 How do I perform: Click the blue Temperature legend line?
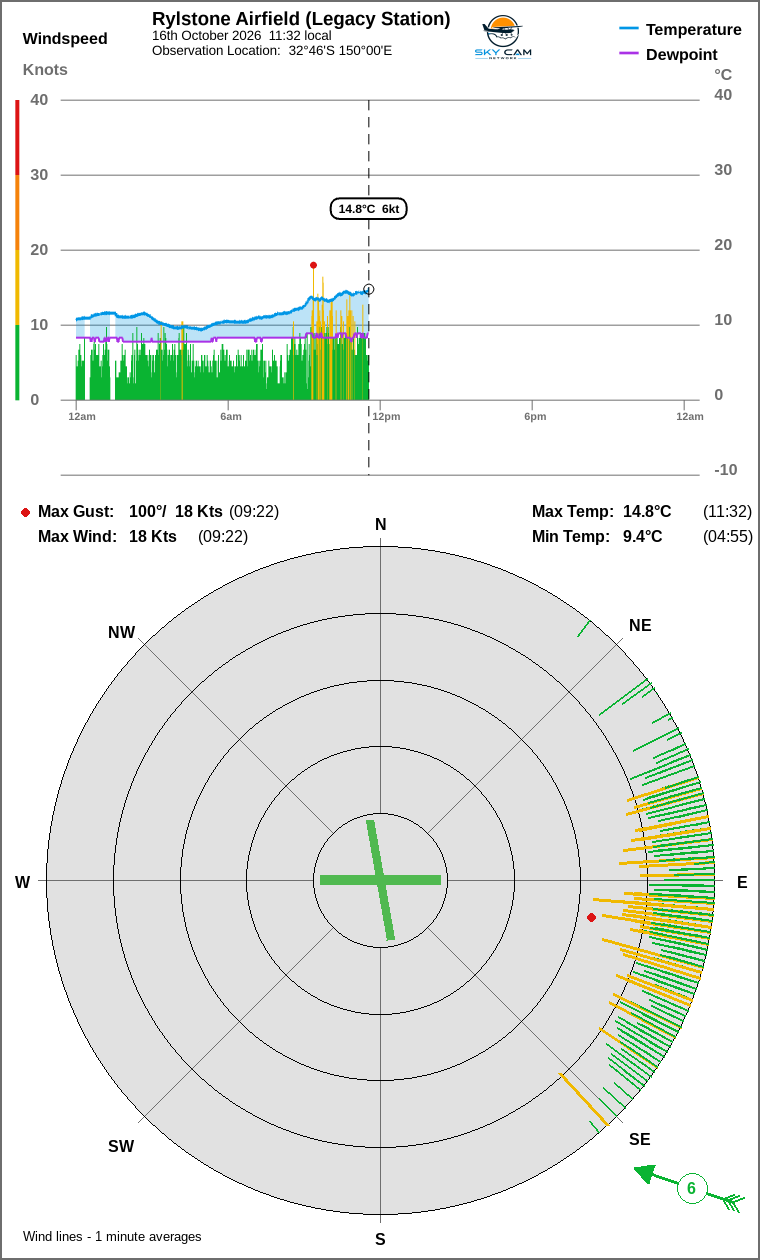click(629, 29)
